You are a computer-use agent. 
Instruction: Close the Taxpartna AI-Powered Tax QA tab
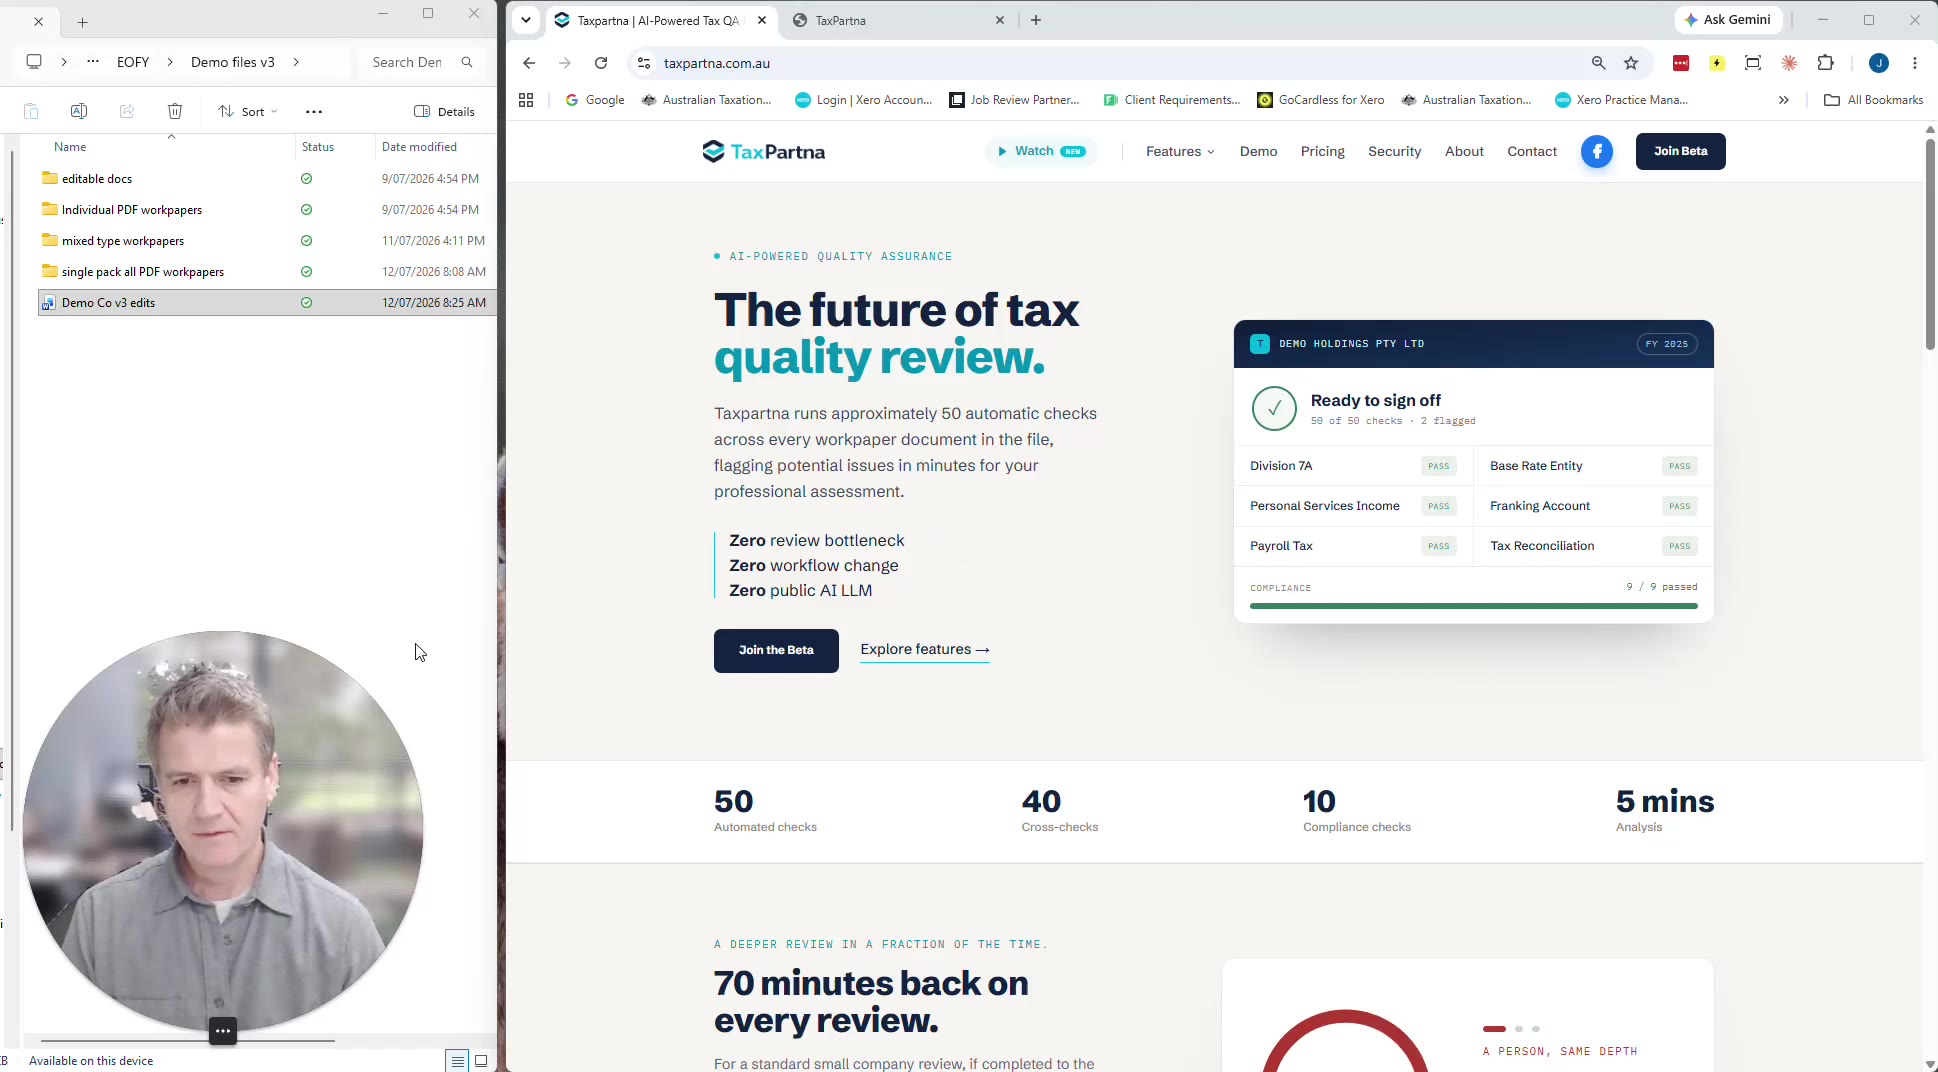coord(762,20)
